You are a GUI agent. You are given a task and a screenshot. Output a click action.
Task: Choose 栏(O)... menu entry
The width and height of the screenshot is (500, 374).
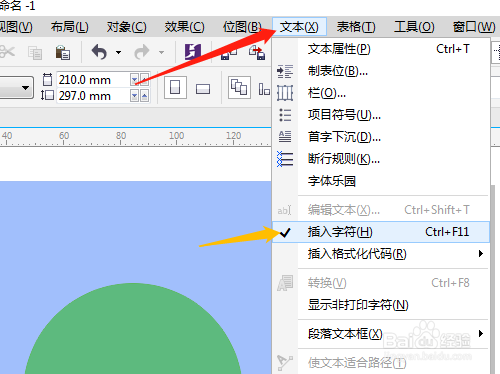381,93
